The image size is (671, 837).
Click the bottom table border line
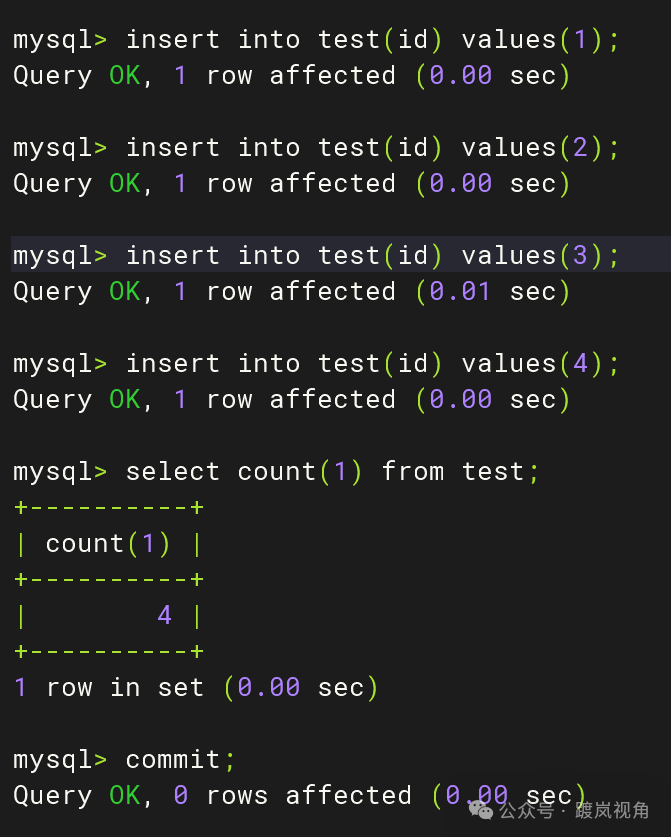[109, 651]
